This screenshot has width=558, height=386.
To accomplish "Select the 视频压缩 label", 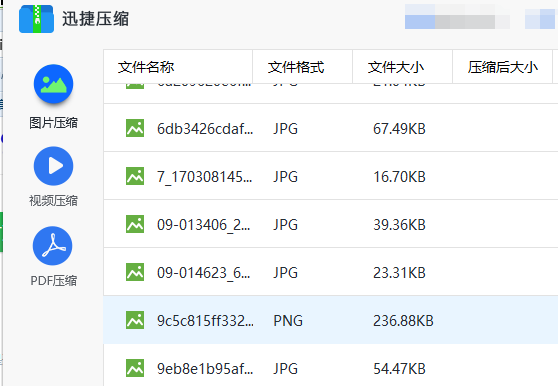I will [x=53, y=201].
